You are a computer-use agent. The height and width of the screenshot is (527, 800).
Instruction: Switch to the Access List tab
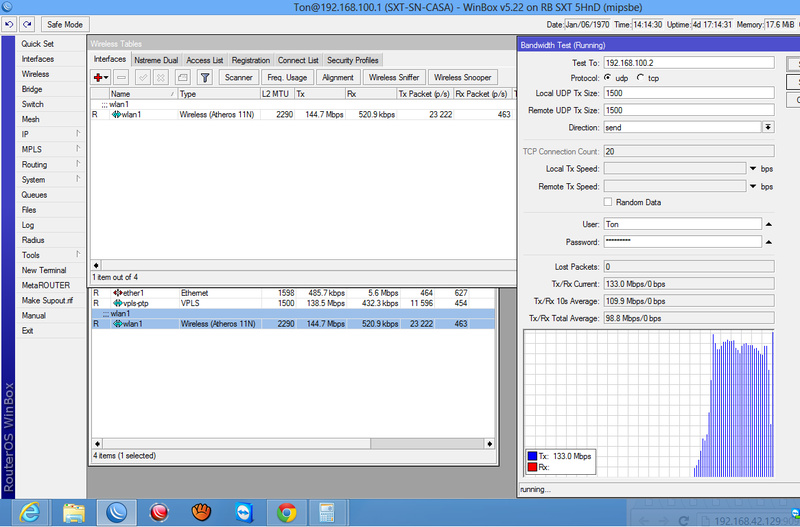[205, 60]
